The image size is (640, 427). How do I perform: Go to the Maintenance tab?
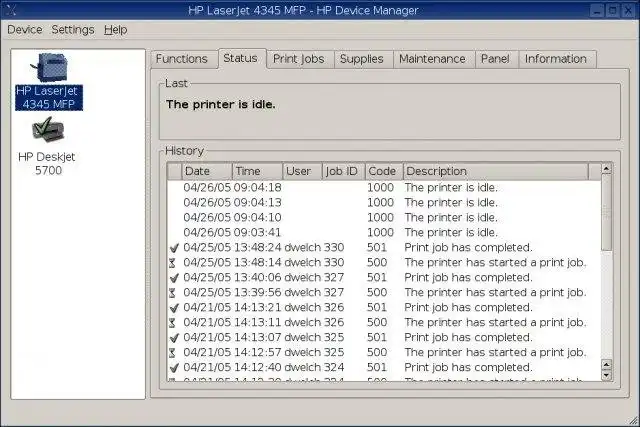432,59
